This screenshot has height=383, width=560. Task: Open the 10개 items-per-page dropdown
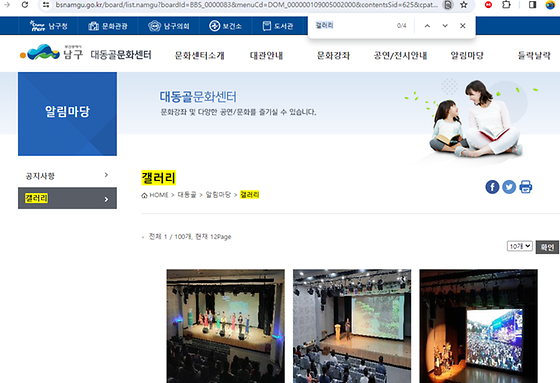click(x=520, y=246)
